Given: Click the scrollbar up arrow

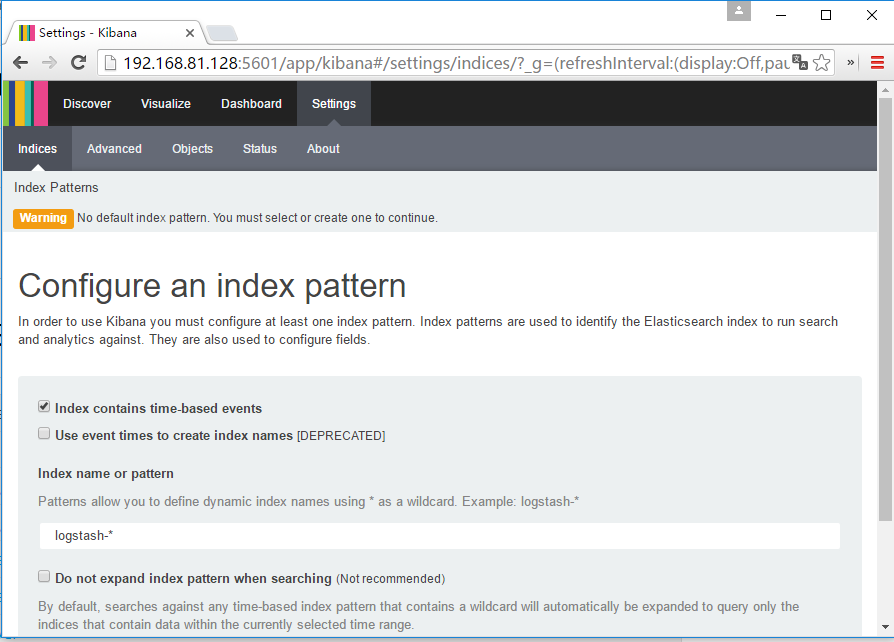Looking at the screenshot, I should coord(885,90).
